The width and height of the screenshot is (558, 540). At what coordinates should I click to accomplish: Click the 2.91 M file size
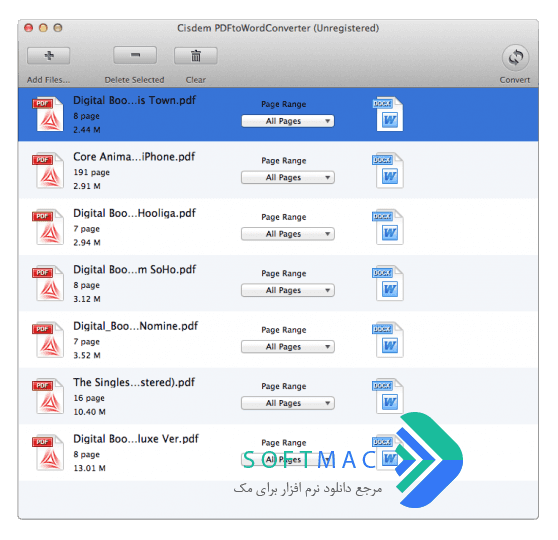(87, 186)
